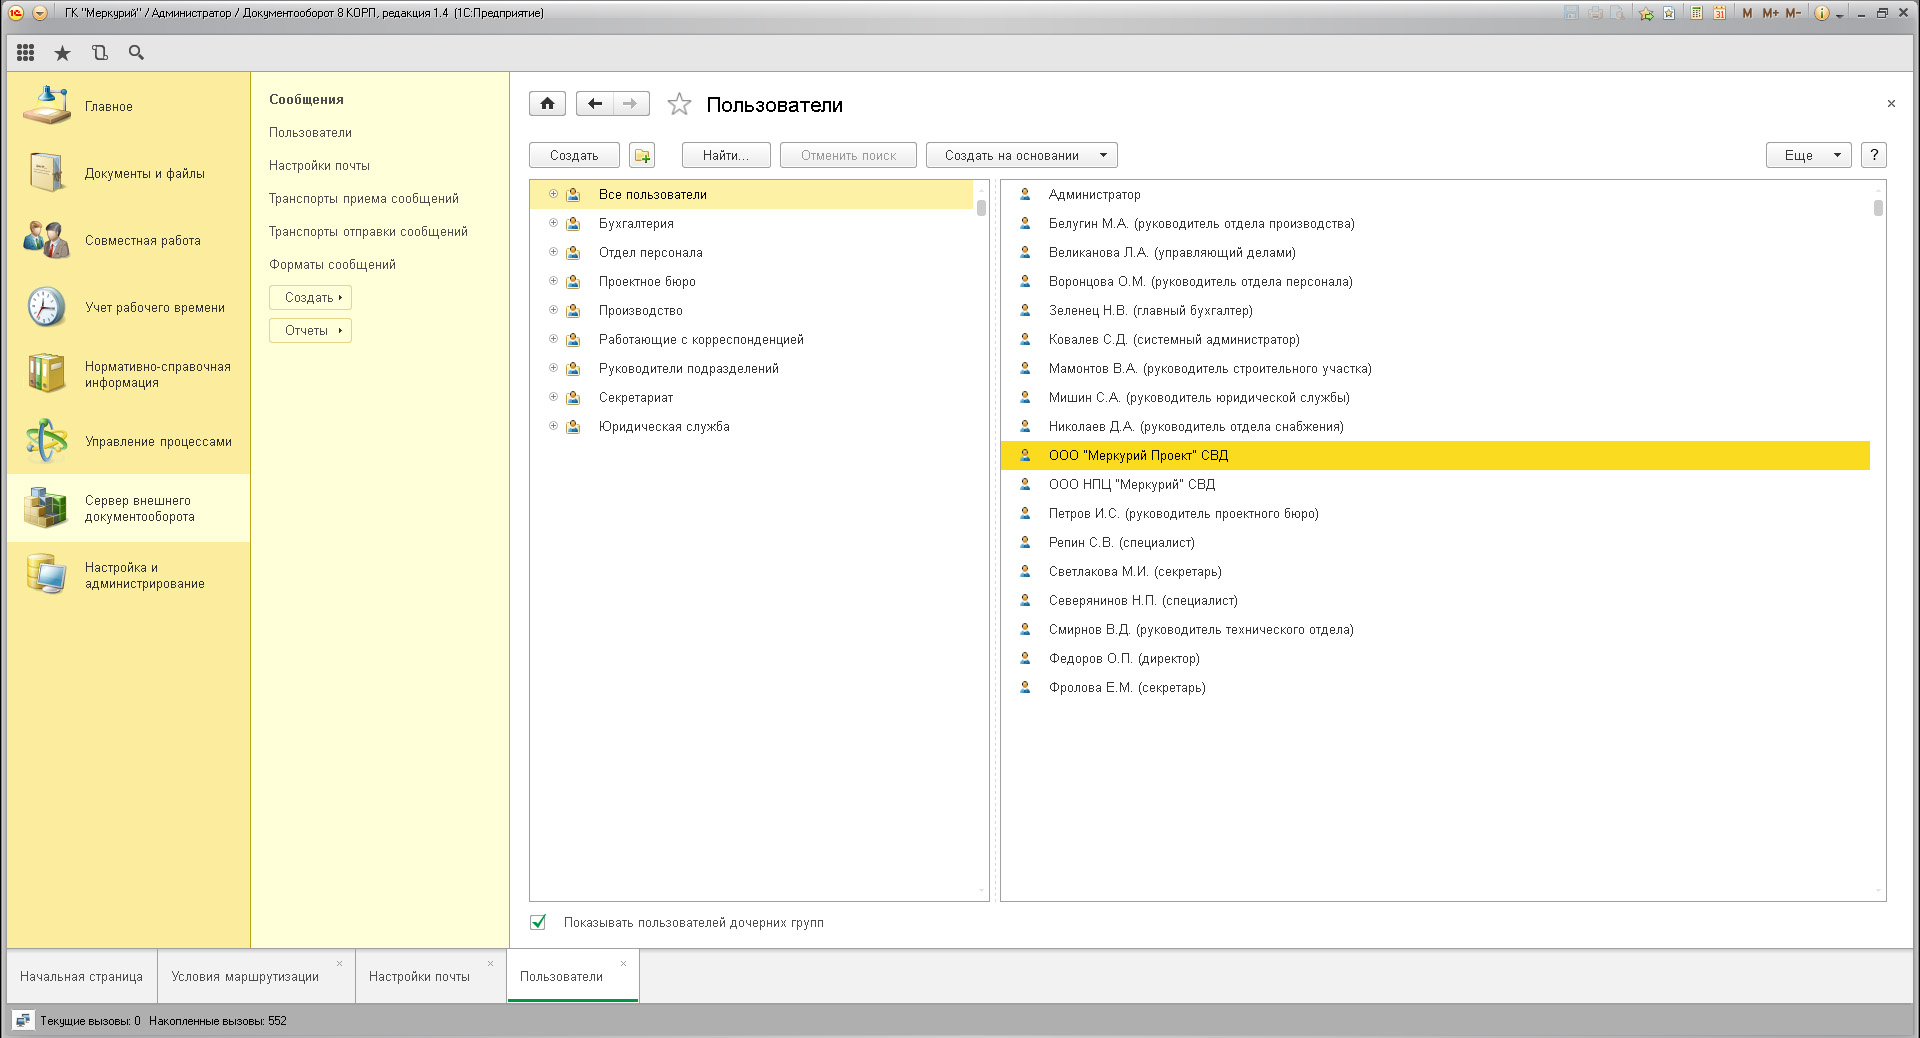Open the Создать на основании dropdown
Screen dimensions: 1920x1038
coord(1021,155)
